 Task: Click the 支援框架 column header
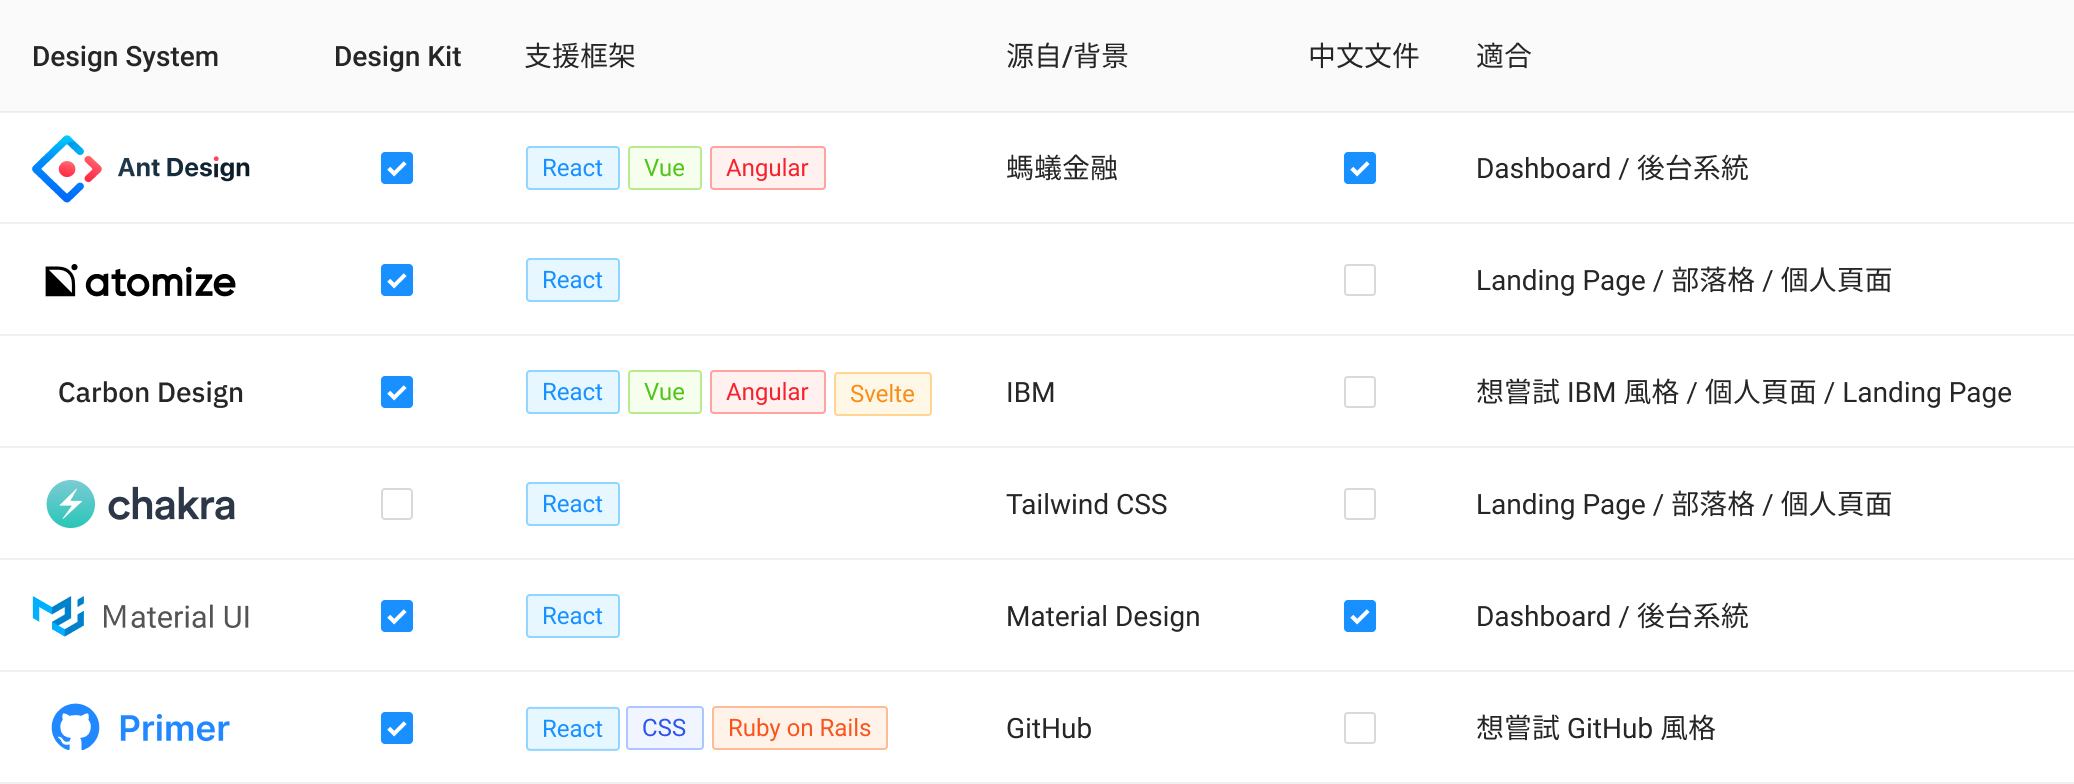click(580, 56)
